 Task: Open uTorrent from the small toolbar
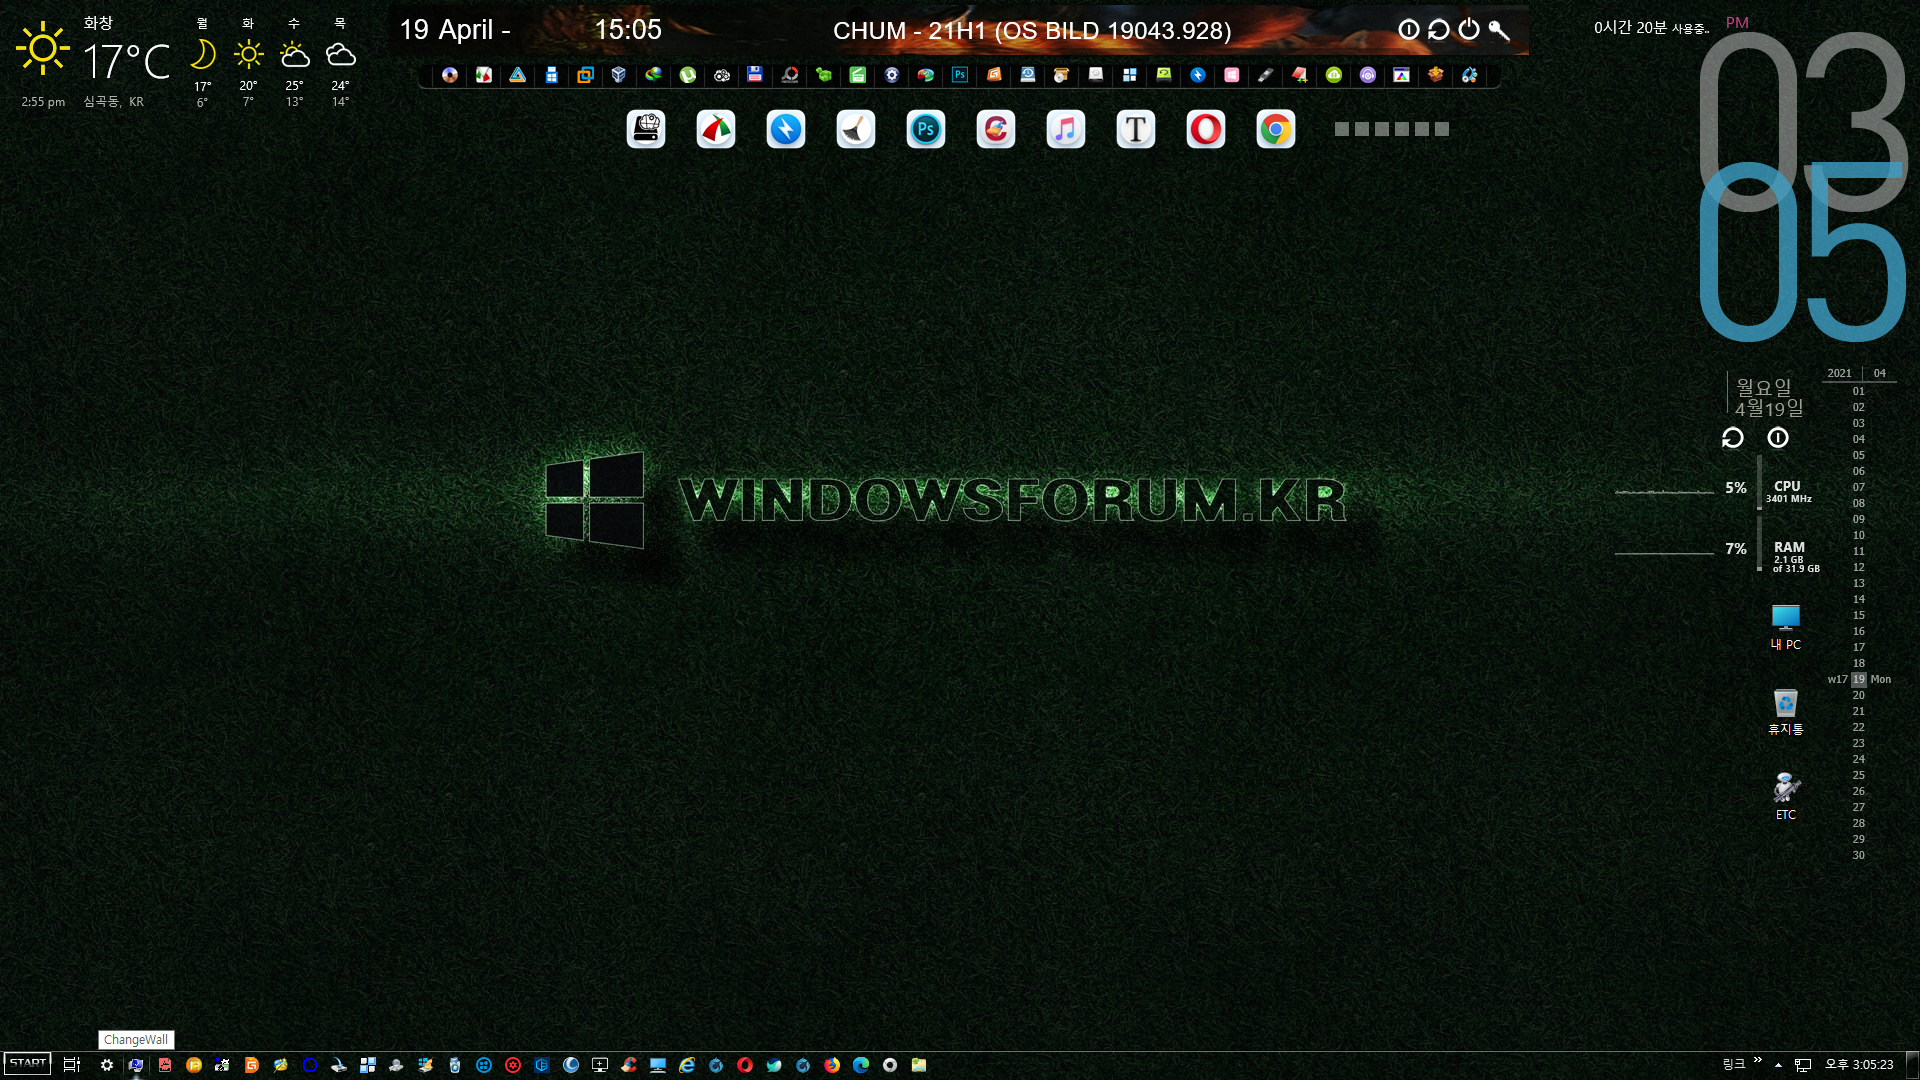[x=687, y=75]
